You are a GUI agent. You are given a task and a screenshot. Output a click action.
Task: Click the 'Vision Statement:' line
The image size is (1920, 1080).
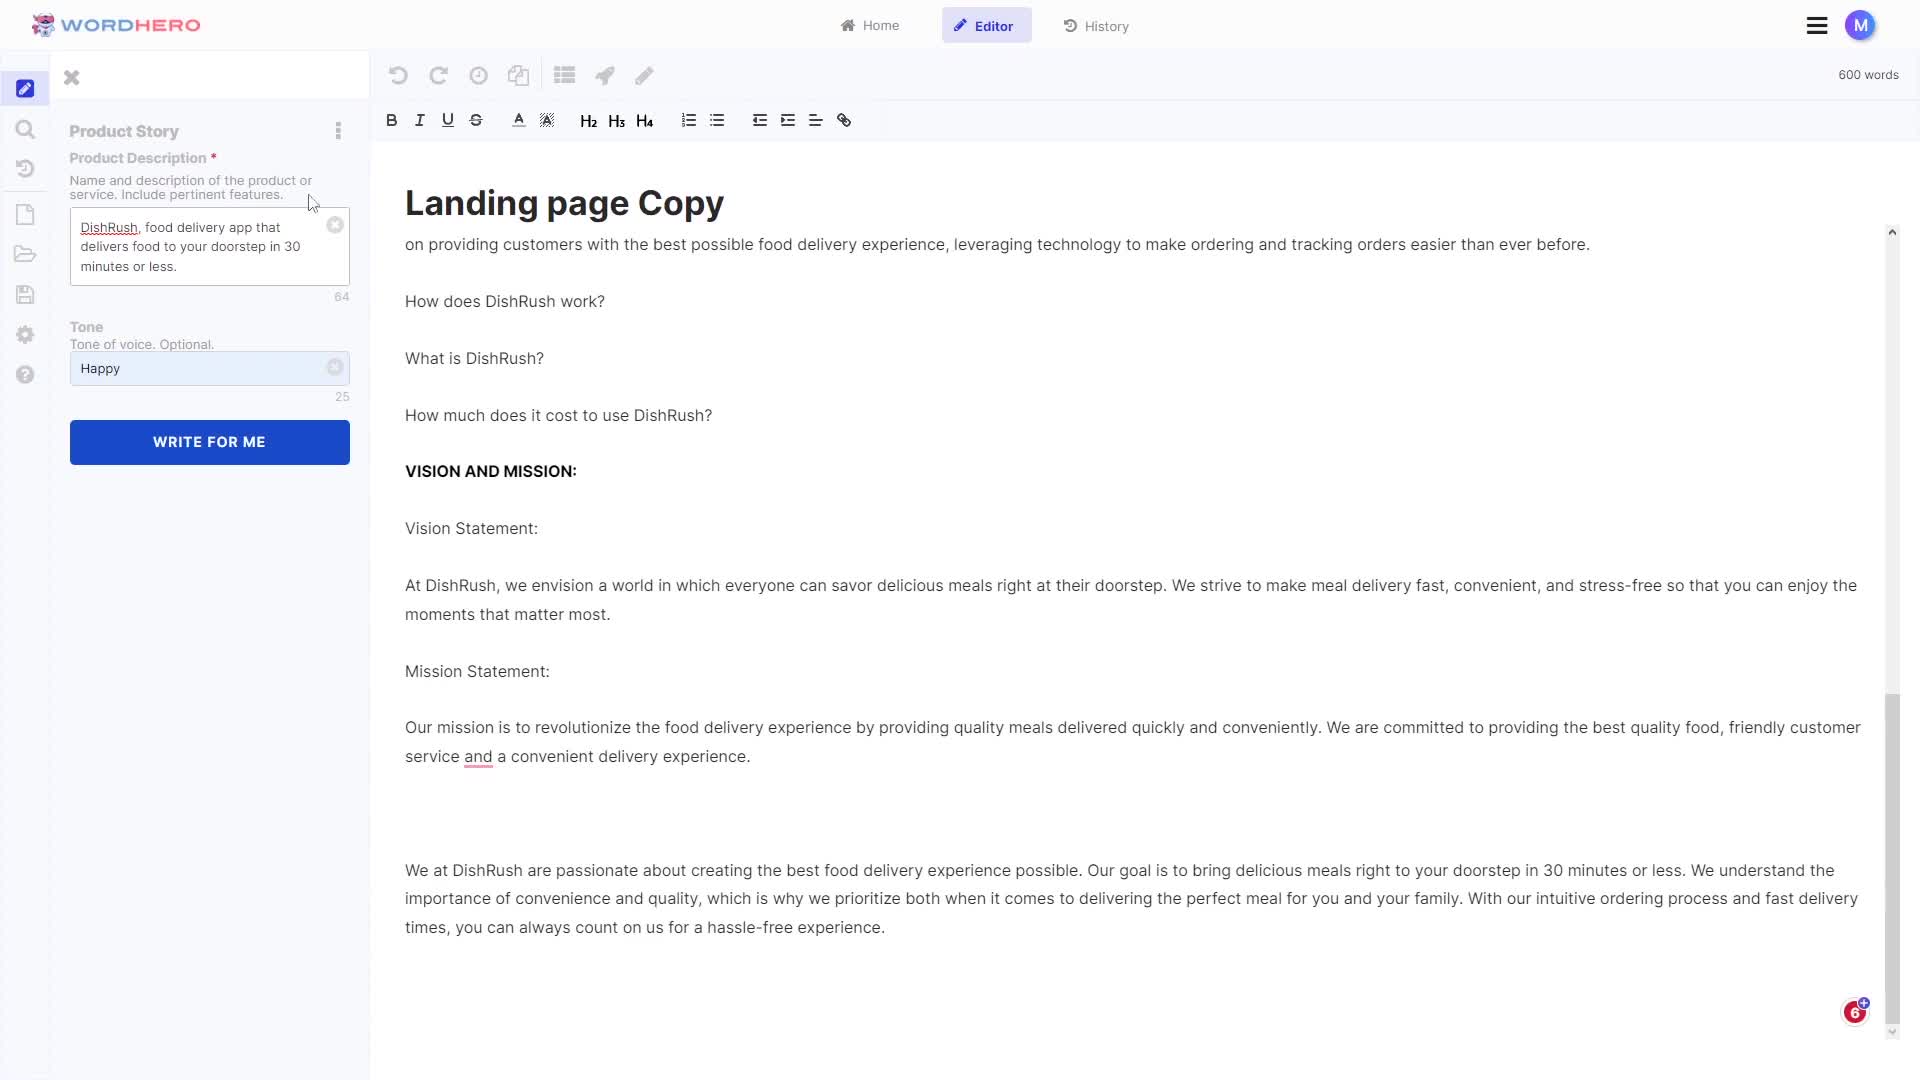[471, 528]
